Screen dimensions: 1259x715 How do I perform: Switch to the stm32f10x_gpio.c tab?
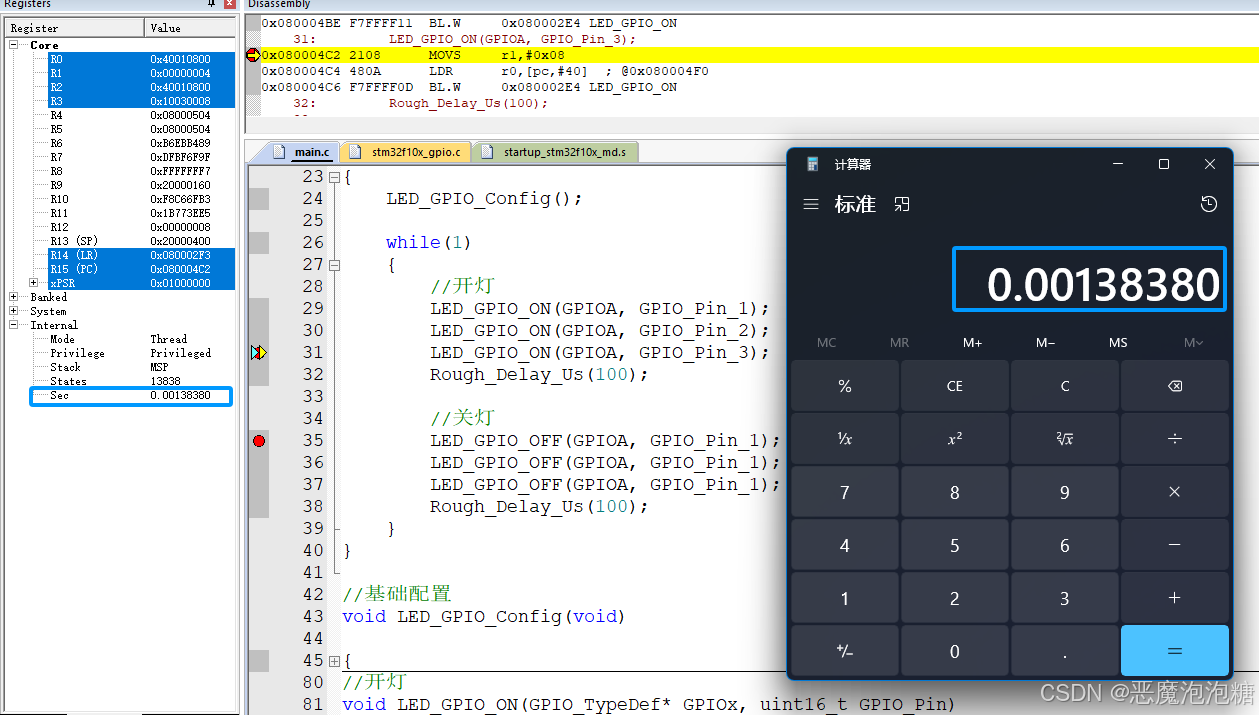405,152
